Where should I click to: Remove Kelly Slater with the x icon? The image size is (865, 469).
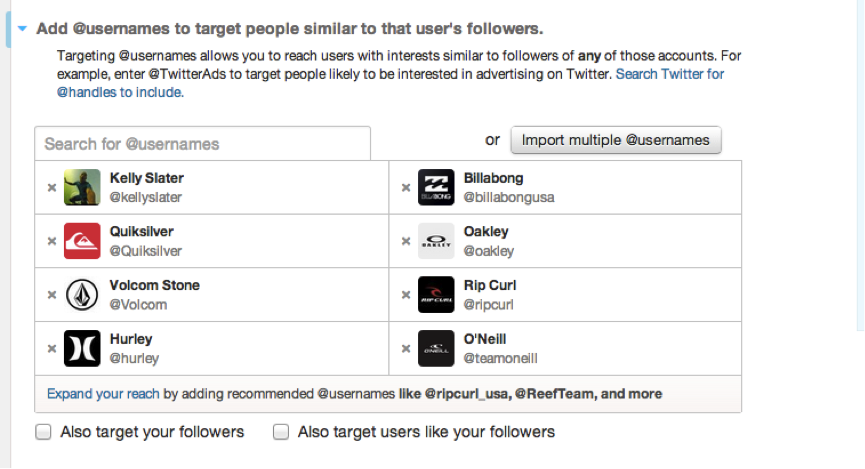[x=52, y=188]
